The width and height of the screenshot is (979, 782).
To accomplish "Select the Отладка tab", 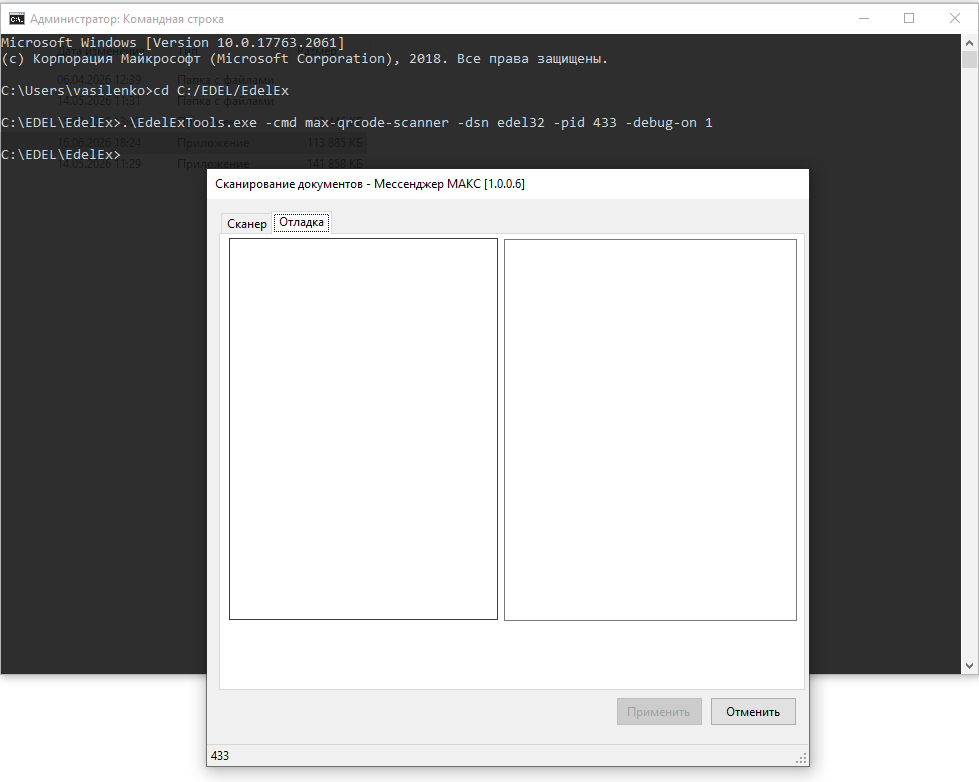I will tap(302, 222).
